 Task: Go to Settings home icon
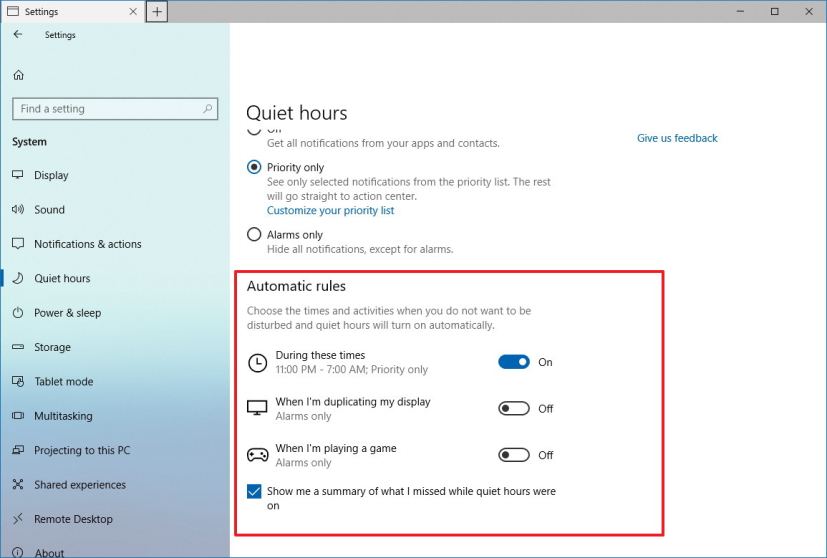[18, 75]
